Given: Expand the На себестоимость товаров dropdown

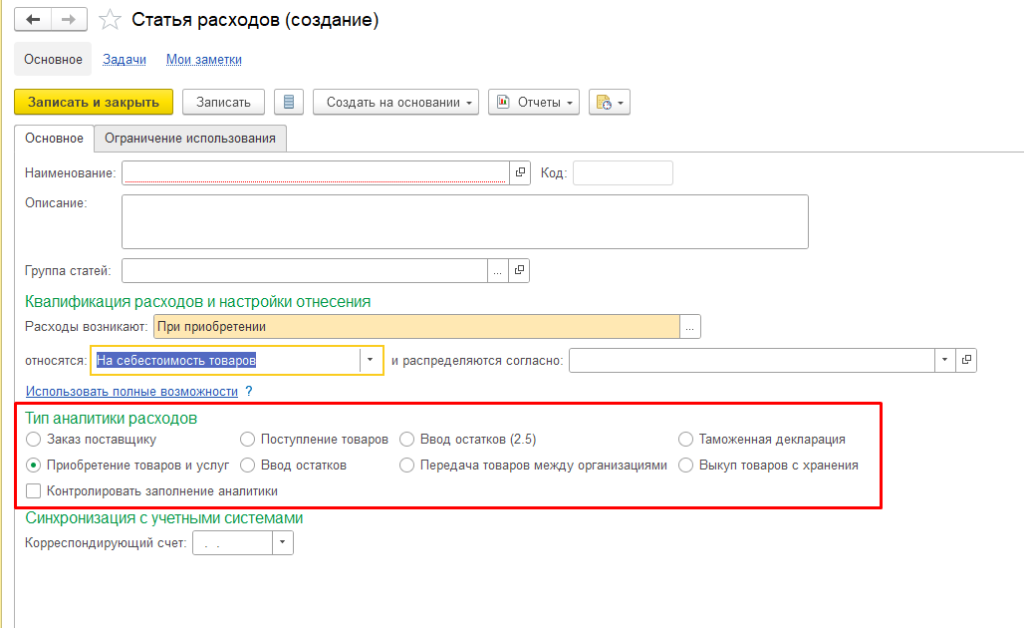Looking at the screenshot, I should (x=371, y=360).
